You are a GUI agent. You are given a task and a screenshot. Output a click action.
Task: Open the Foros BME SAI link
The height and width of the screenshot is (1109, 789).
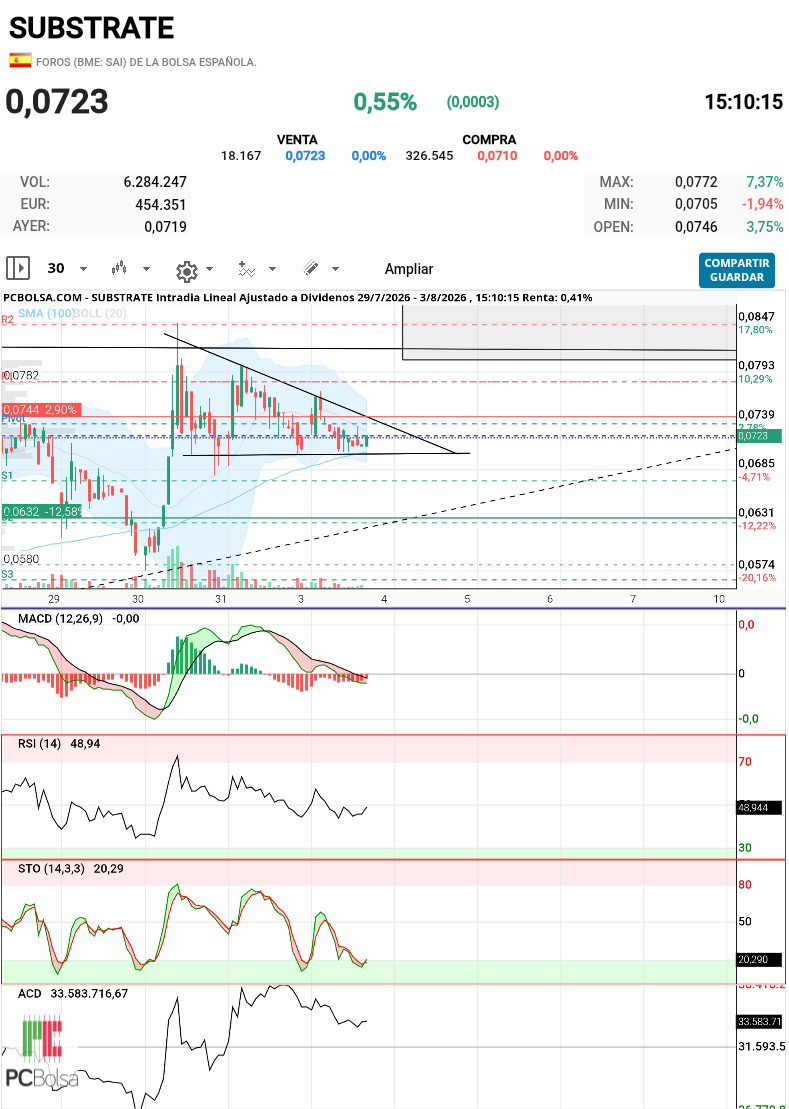point(146,62)
